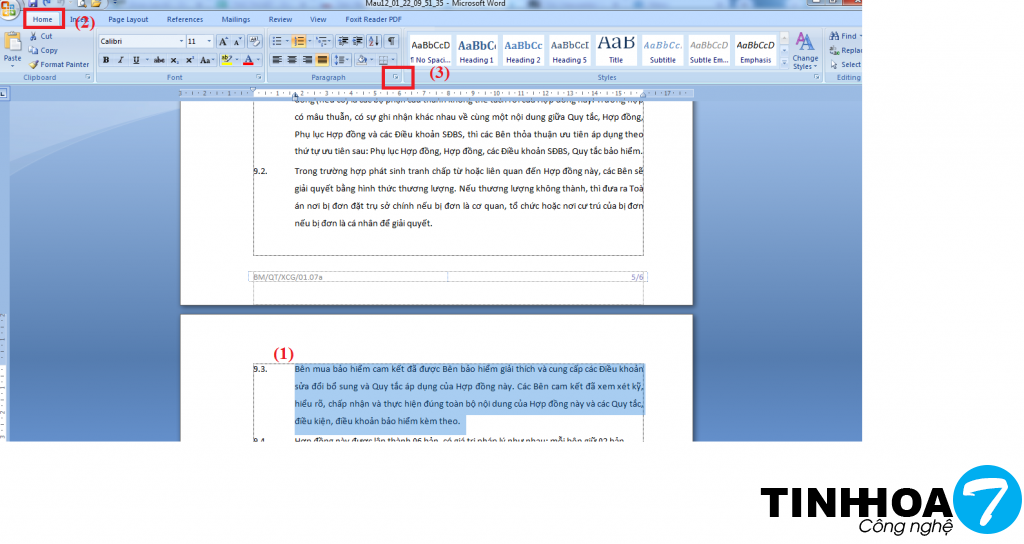Click the footer text BM/QT/XCG/01.07a

pyautogui.click(x=288, y=276)
